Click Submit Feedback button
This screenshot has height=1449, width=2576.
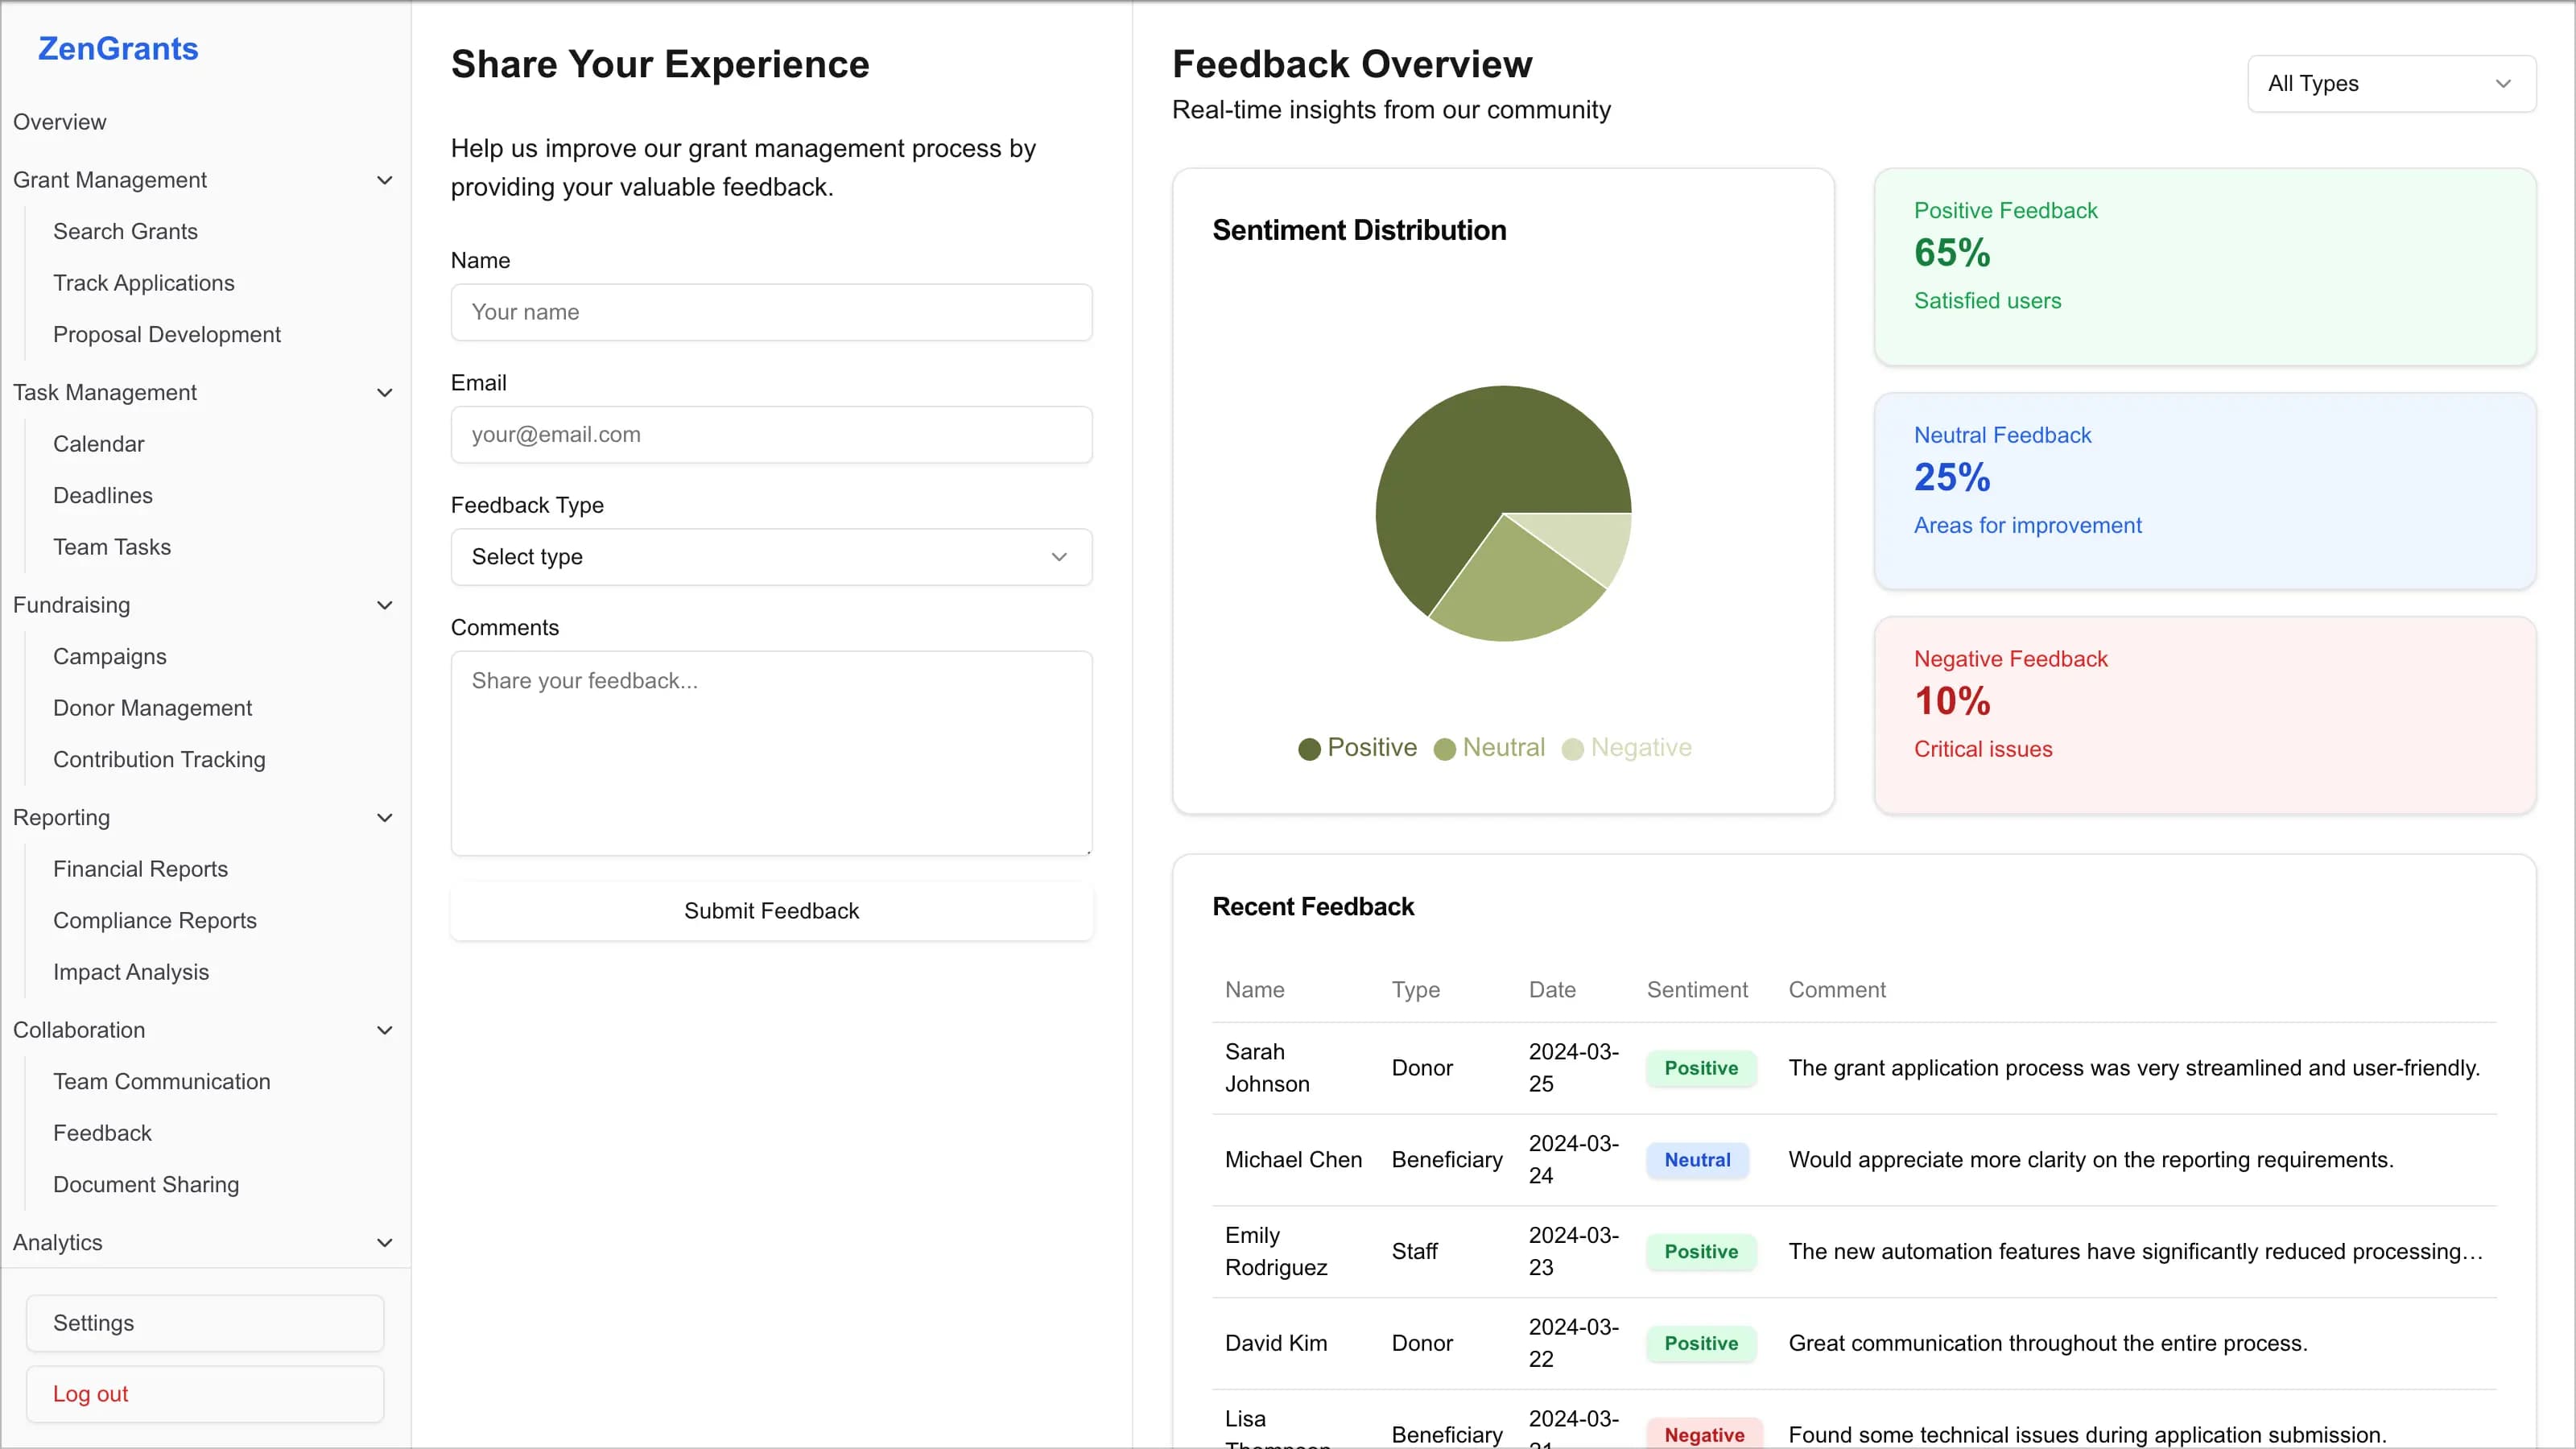point(771,911)
